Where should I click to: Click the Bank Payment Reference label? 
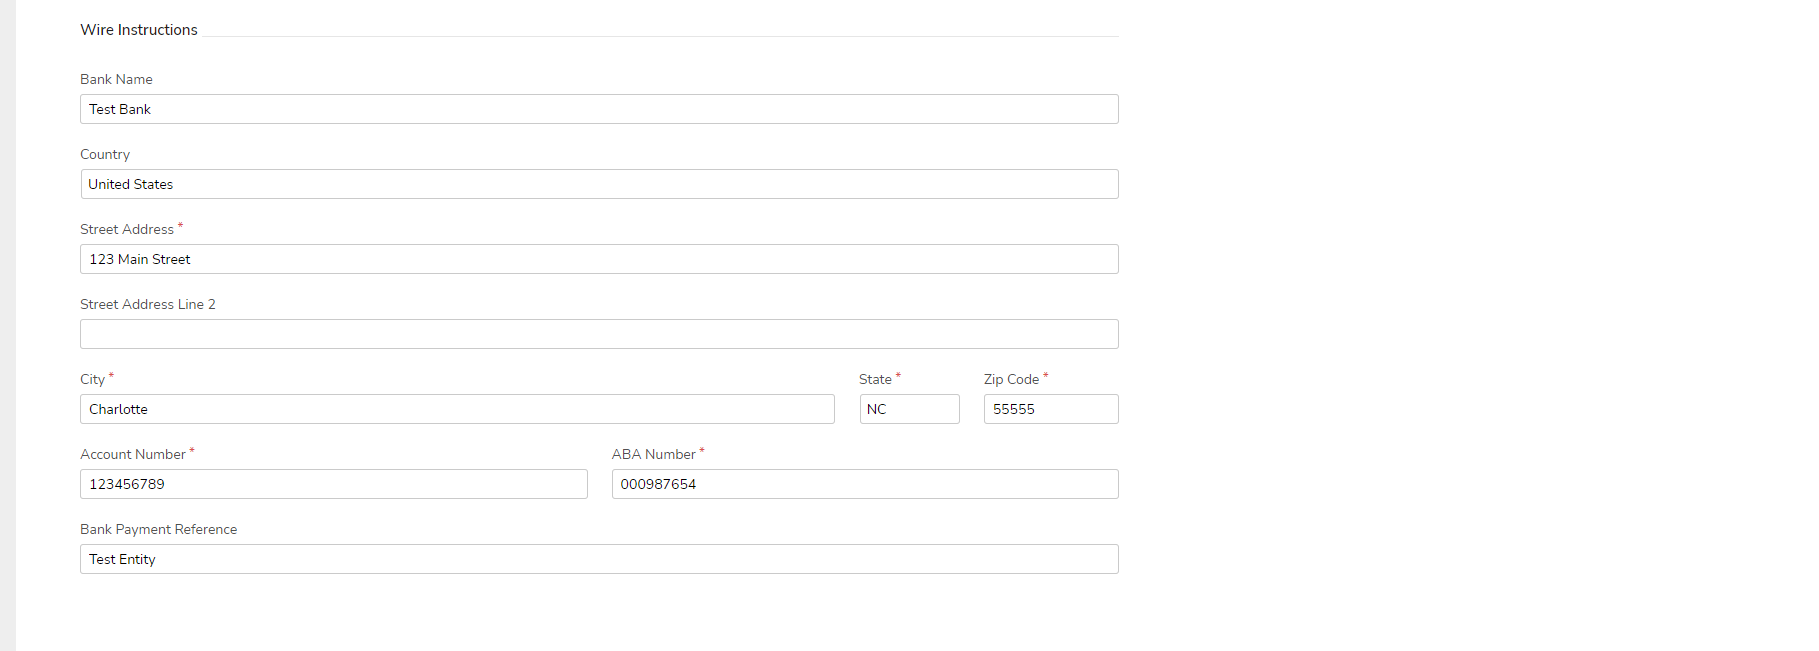point(159,529)
